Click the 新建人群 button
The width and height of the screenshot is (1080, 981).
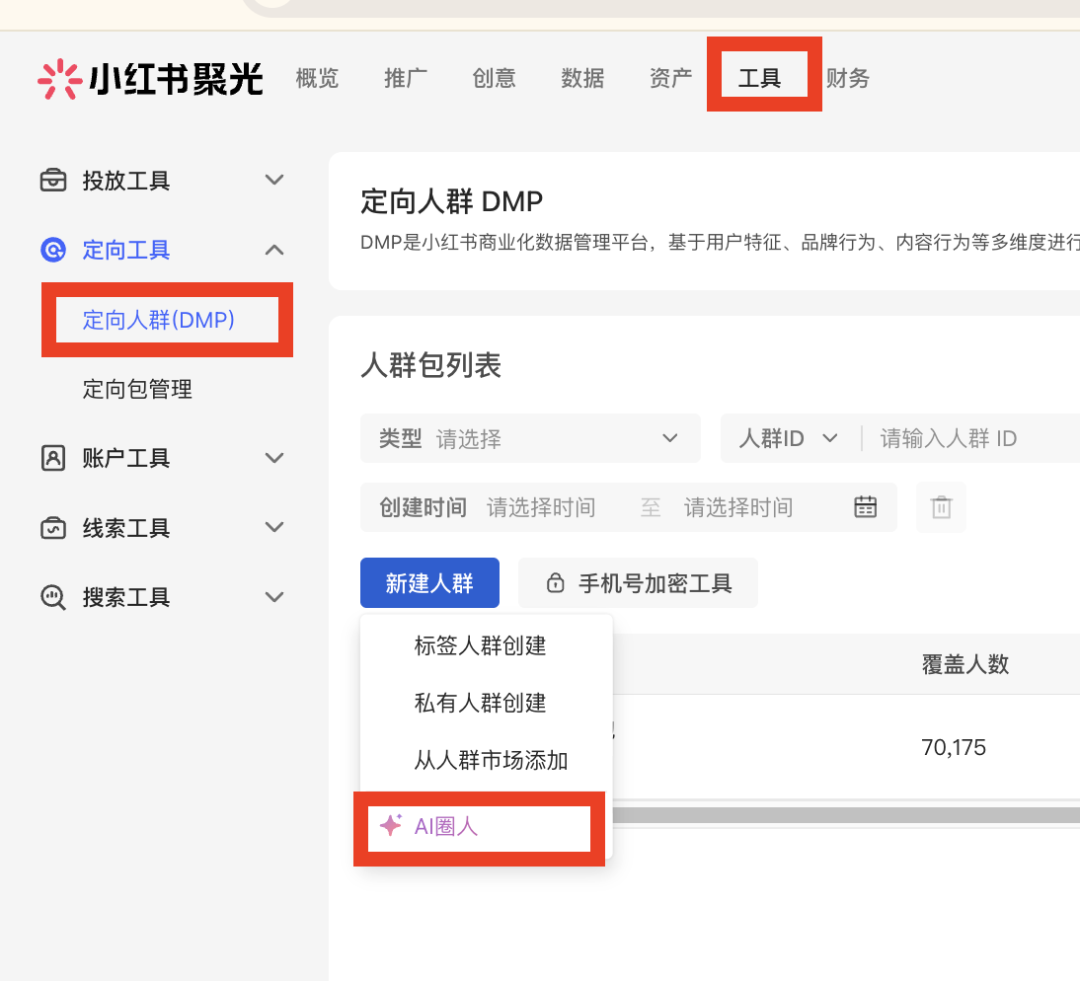(430, 583)
